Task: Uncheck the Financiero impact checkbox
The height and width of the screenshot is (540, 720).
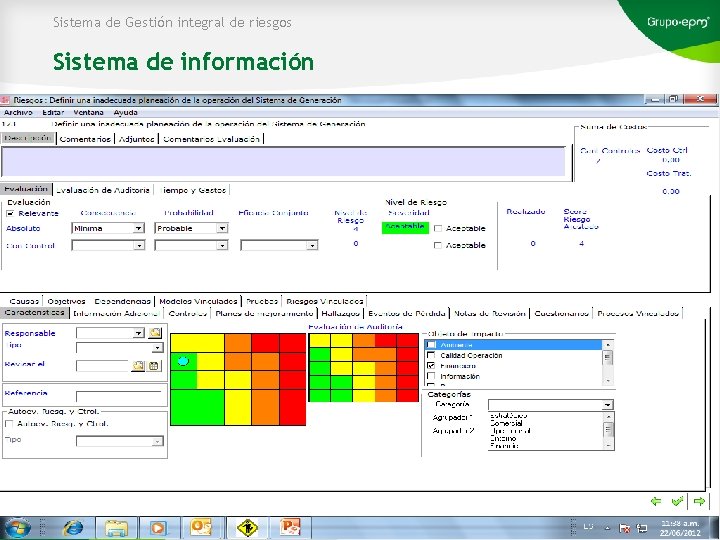Action: 431,366
